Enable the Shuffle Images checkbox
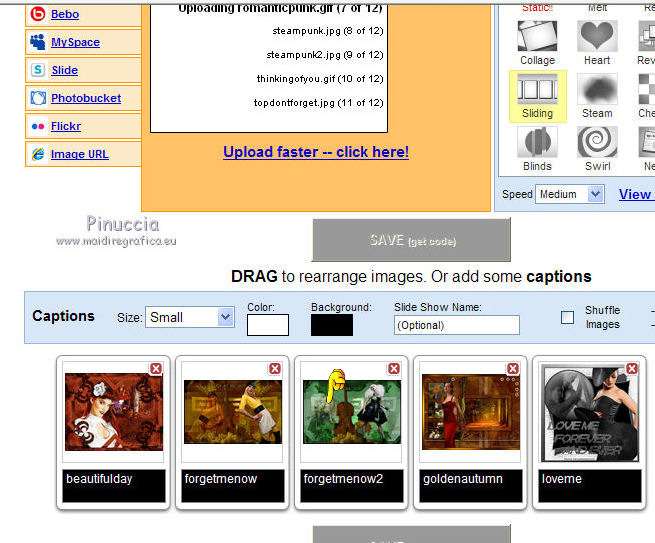The height and width of the screenshot is (543, 655). [x=567, y=317]
